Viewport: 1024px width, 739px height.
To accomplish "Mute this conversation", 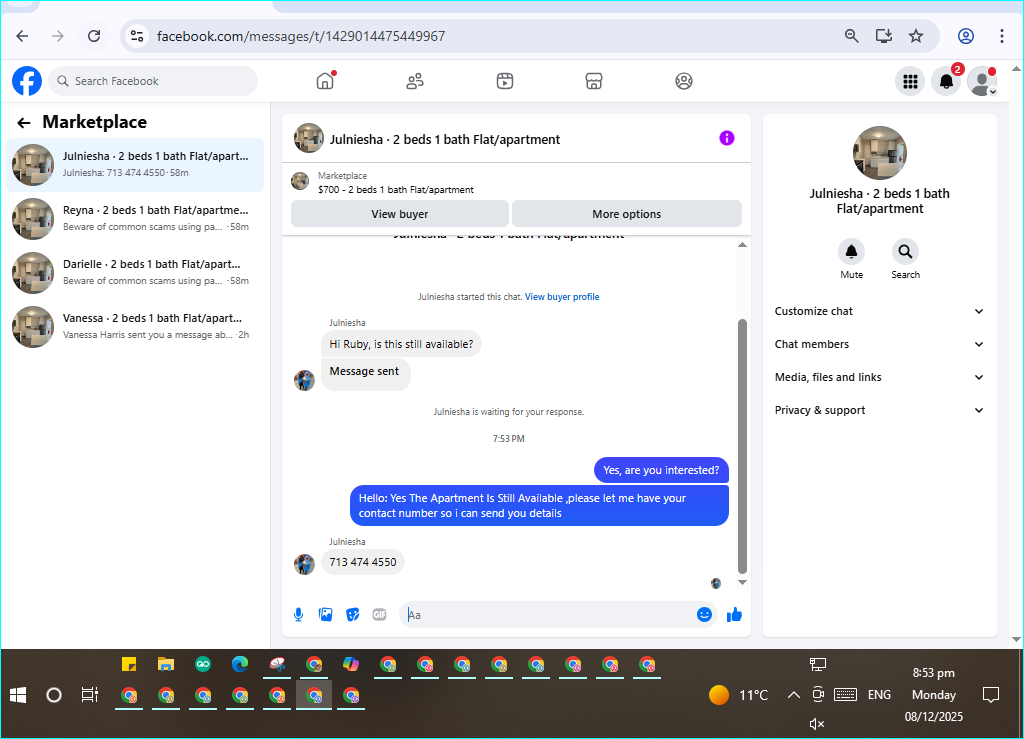I will tap(852, 251).
